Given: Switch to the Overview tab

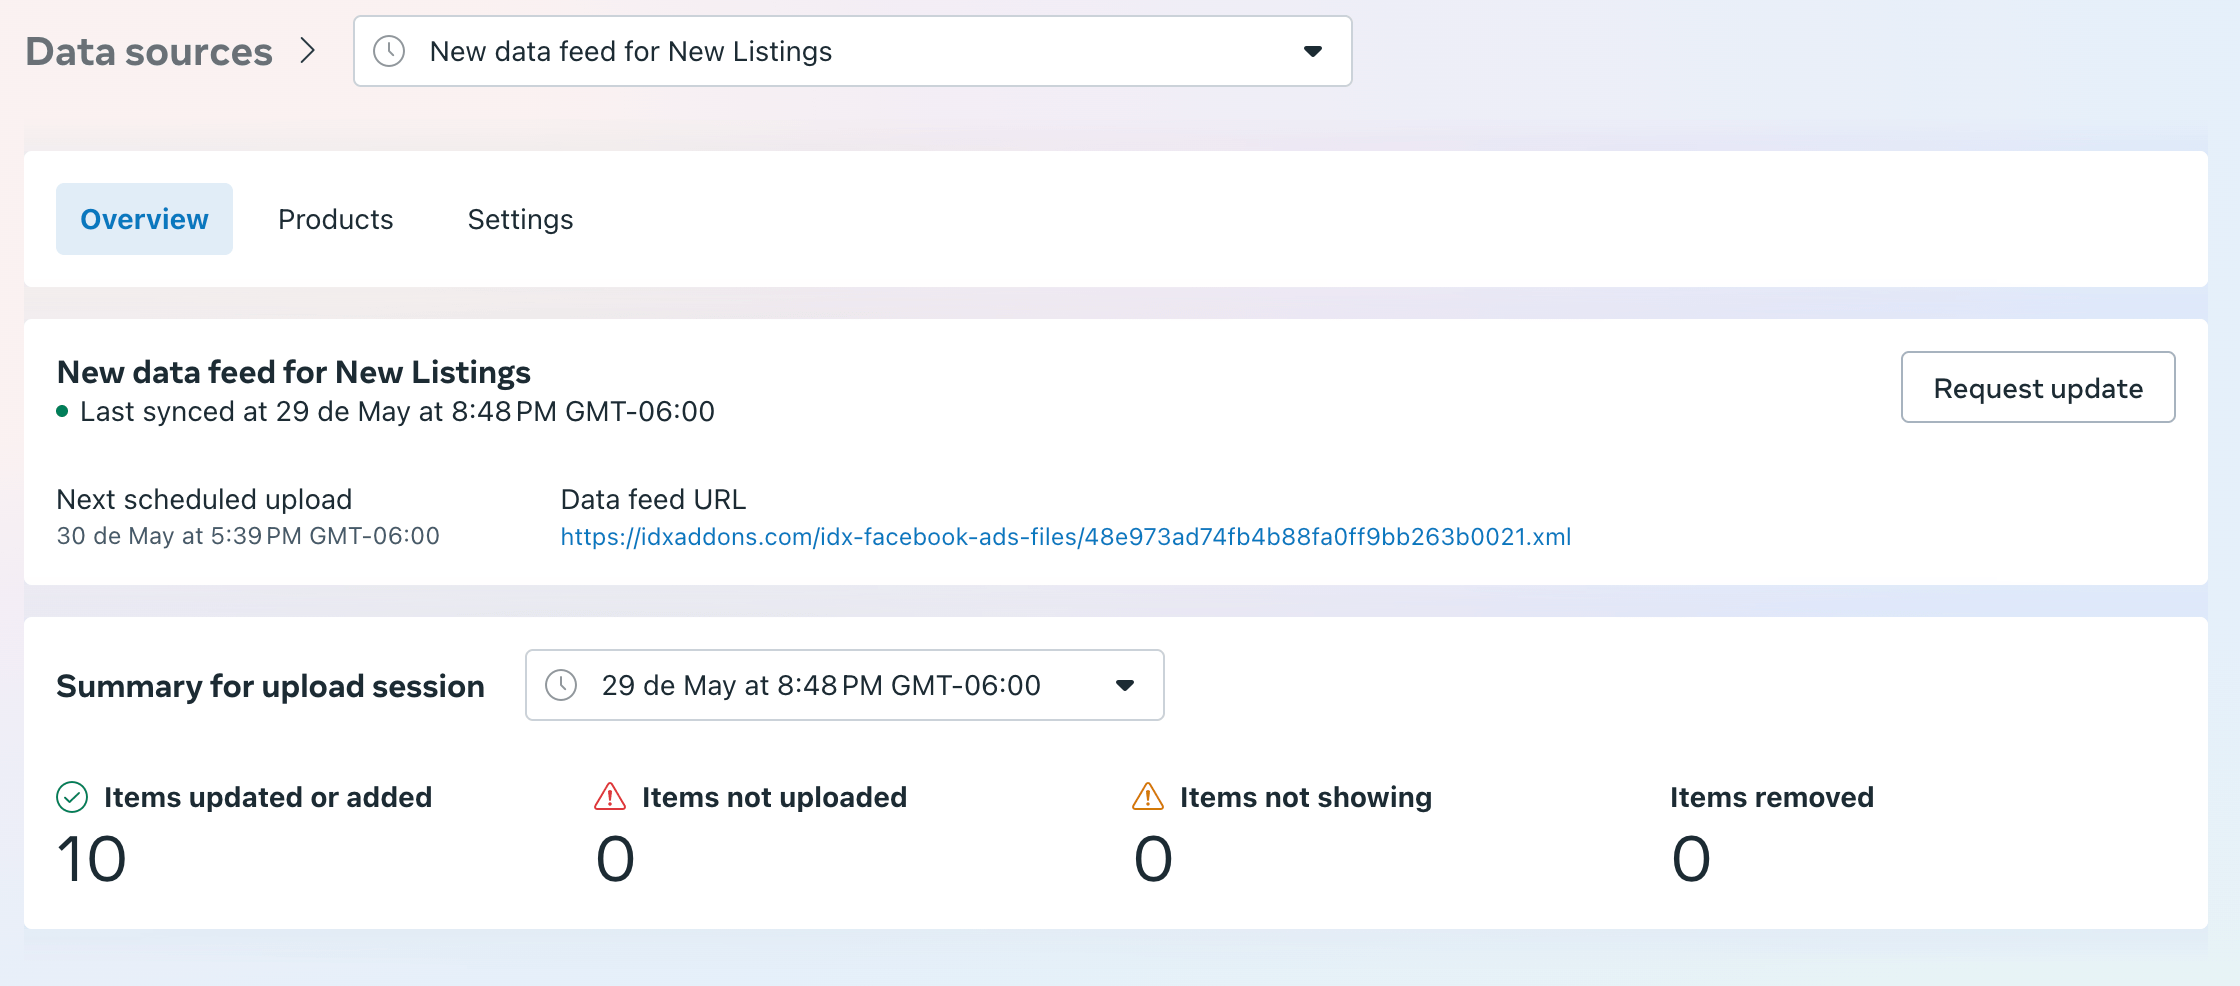Looking at the screenshot, I should (144, 219).
